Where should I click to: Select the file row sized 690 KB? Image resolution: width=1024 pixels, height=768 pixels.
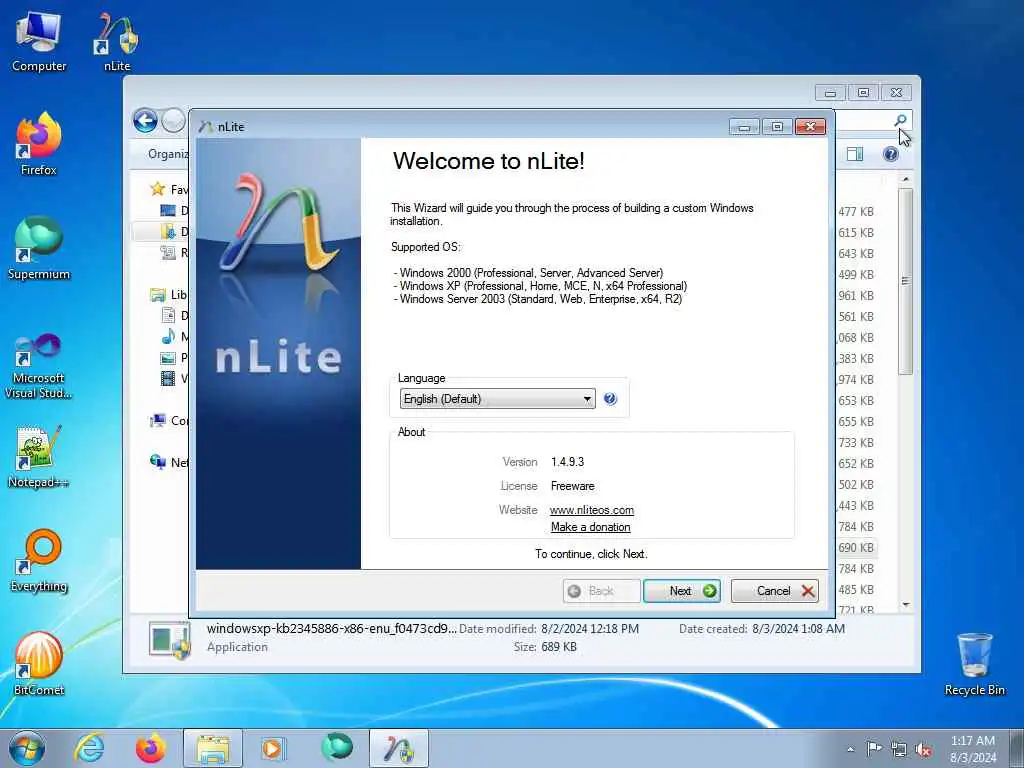tap(856, 547)
